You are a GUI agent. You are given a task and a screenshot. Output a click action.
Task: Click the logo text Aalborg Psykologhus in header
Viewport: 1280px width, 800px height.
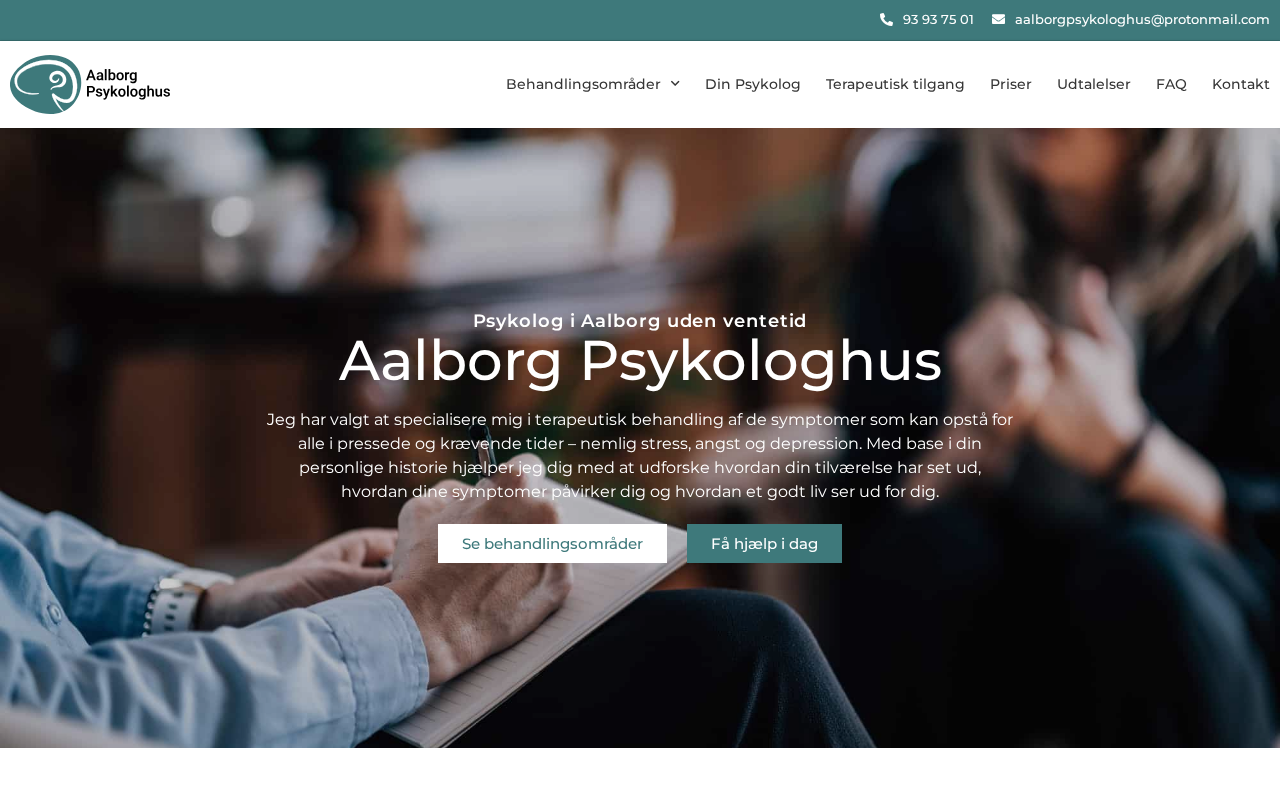pyautogui.click(x=128, y=84)
